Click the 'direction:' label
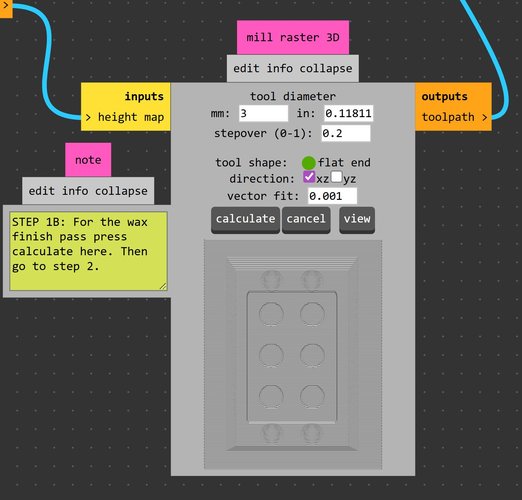Image resolution: width=522 pixels, height=500 pixels. (262, 179)
